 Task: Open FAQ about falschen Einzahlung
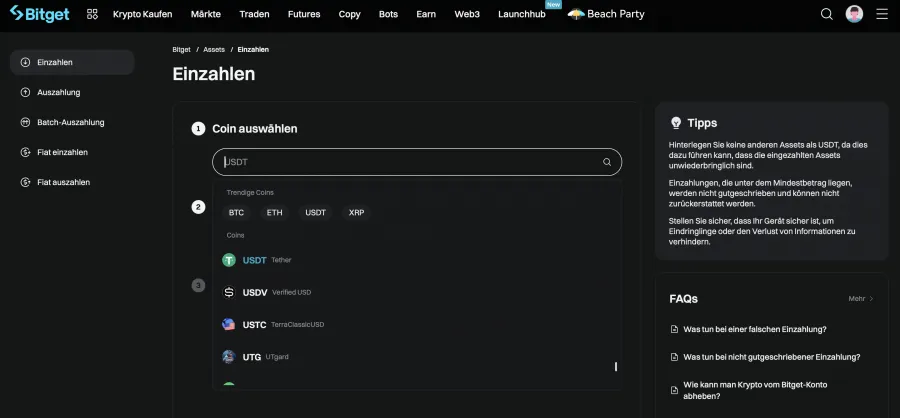[x=754, y=329]
